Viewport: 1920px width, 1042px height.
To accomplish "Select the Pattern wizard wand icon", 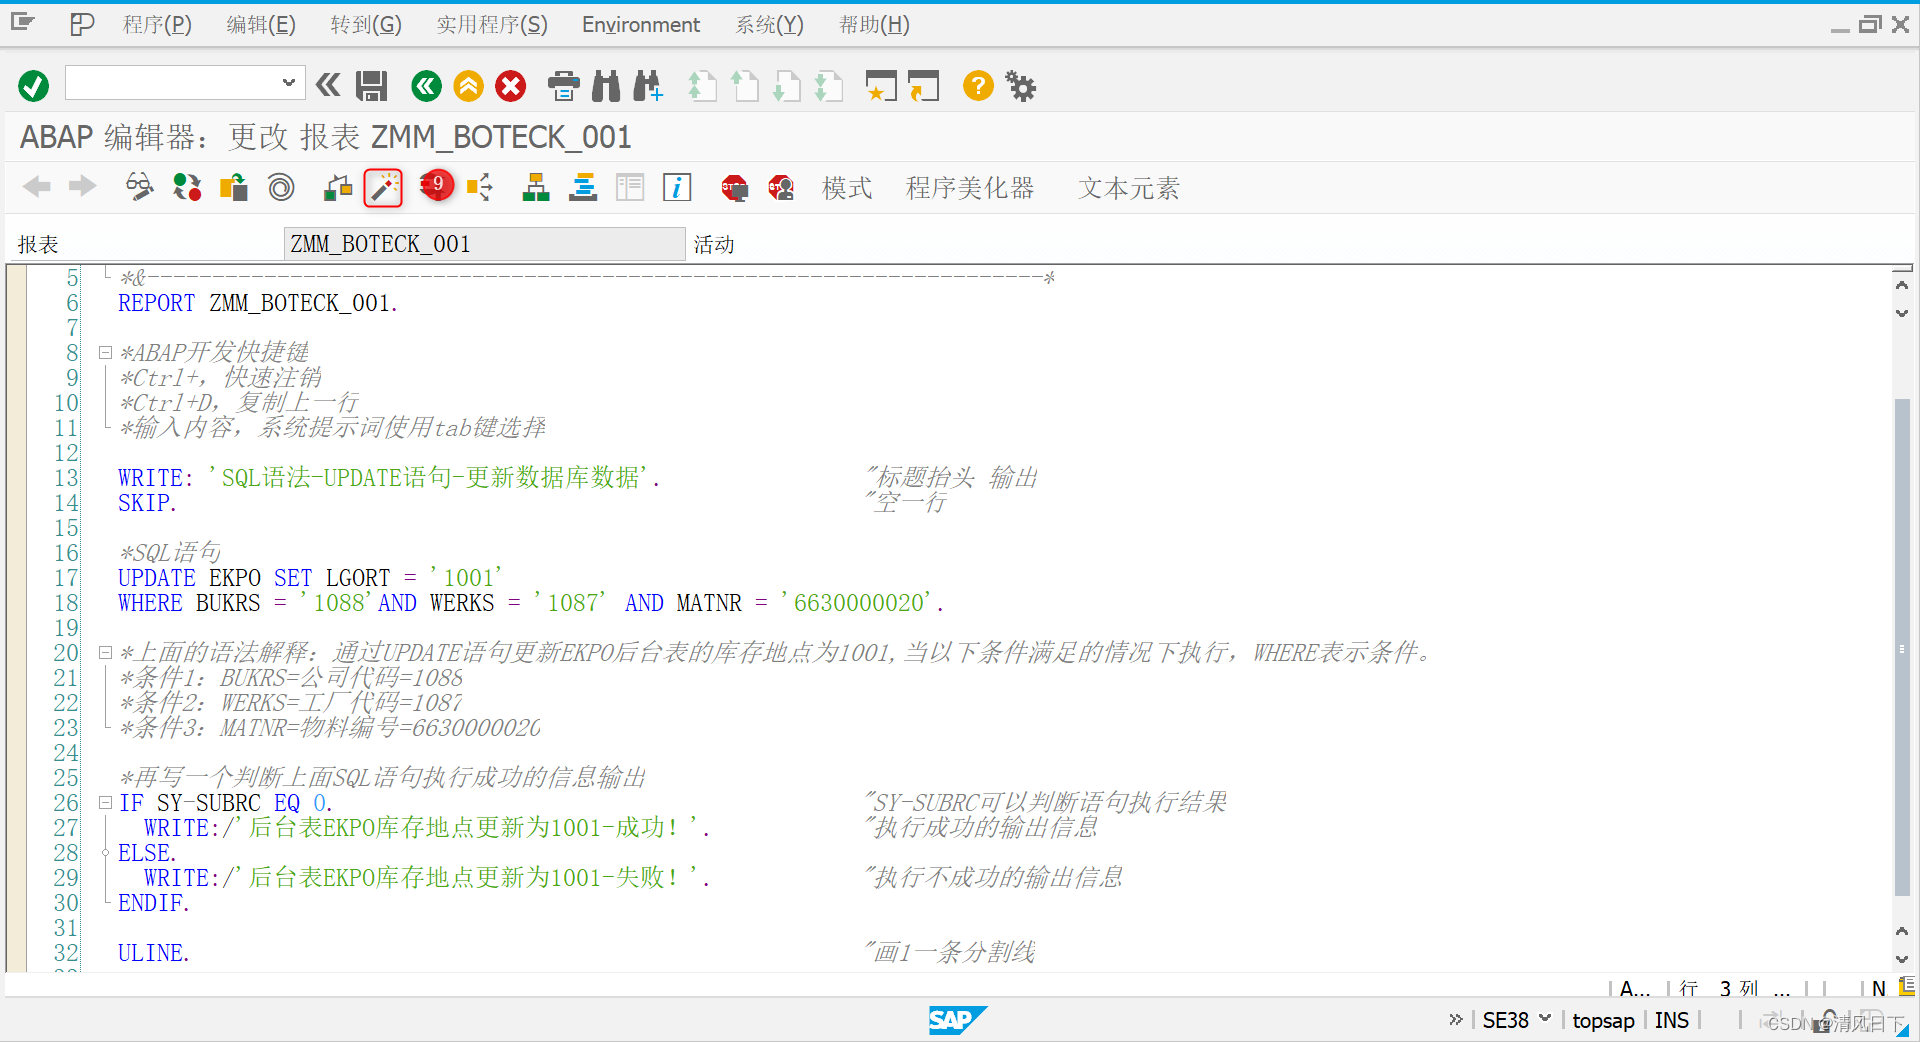I will [383, 188].
